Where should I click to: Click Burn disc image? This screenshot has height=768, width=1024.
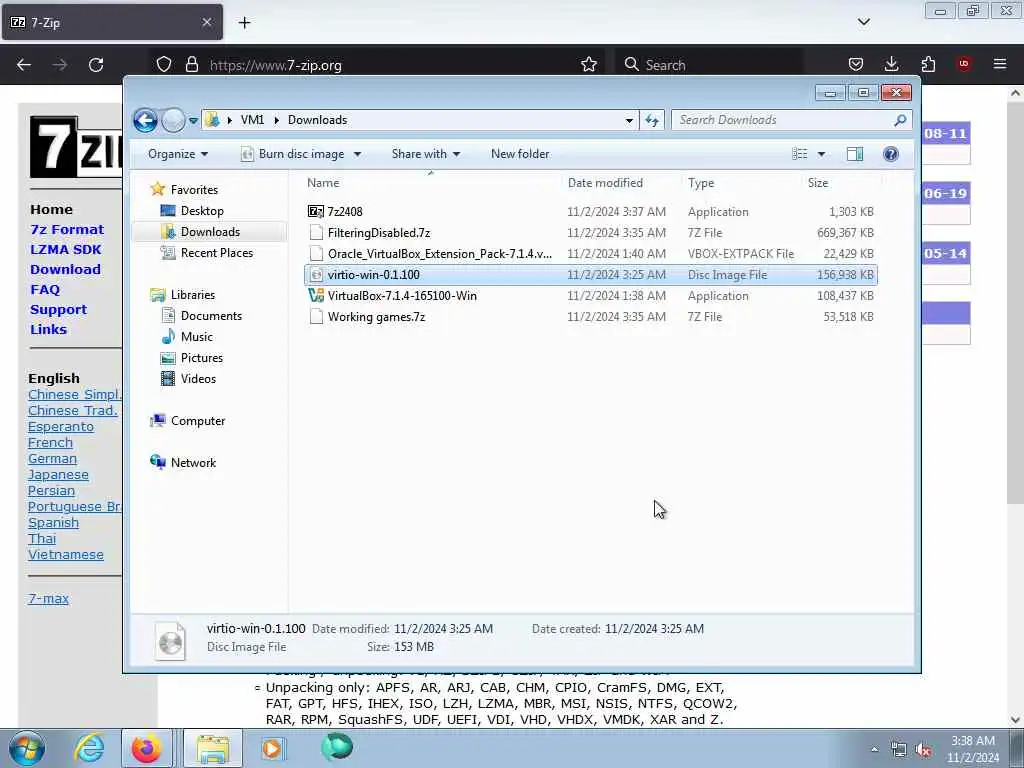294,154
